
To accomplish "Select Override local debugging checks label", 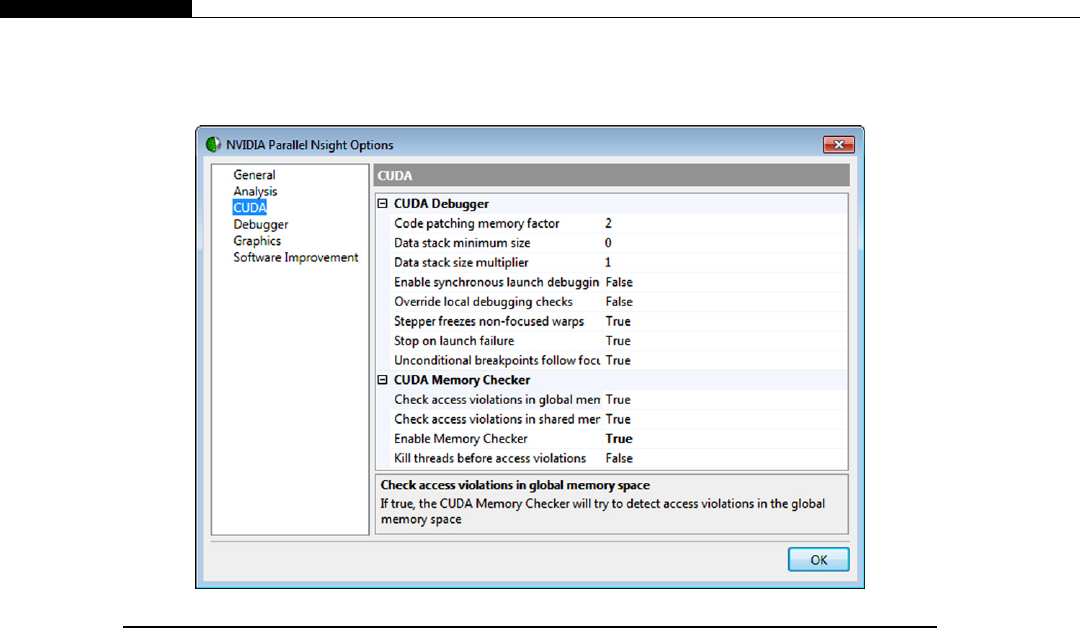I will 483,302.
